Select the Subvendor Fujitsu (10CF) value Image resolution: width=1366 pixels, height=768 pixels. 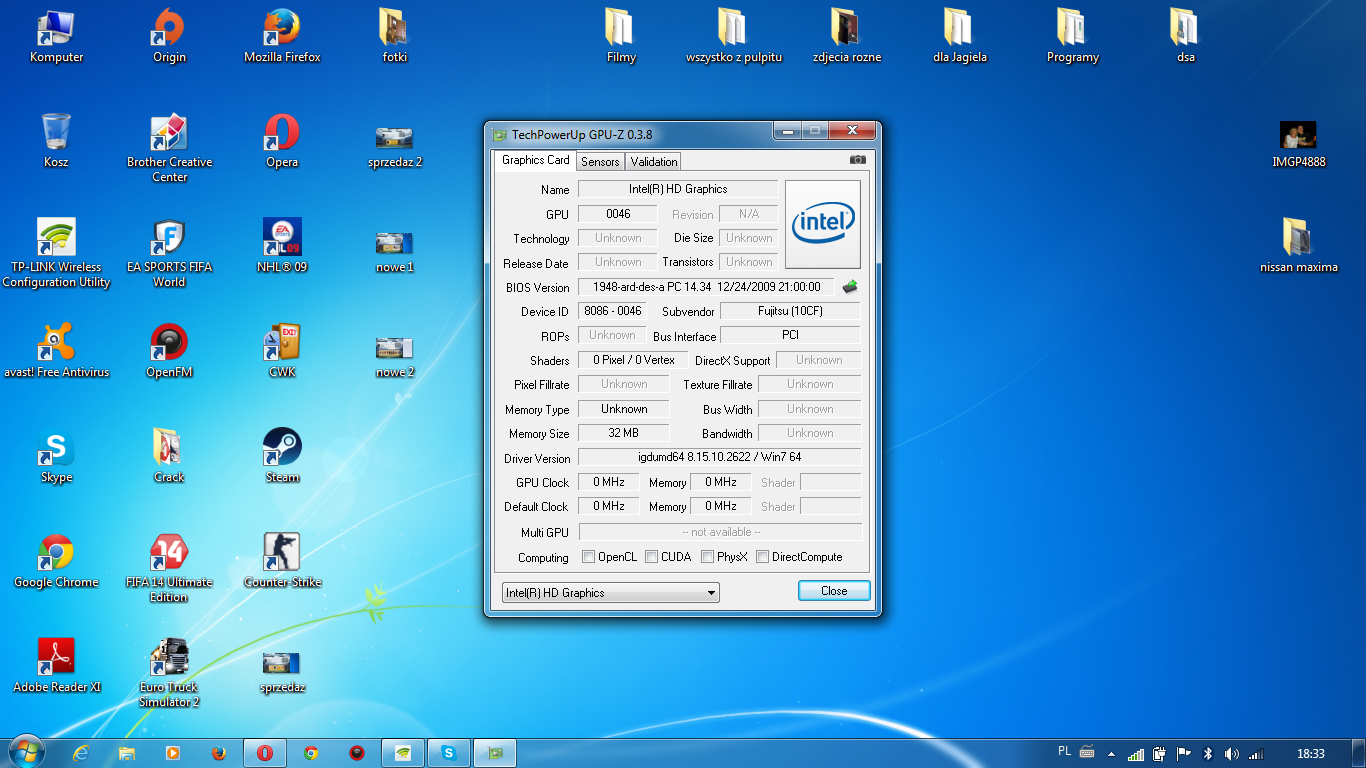790,311
